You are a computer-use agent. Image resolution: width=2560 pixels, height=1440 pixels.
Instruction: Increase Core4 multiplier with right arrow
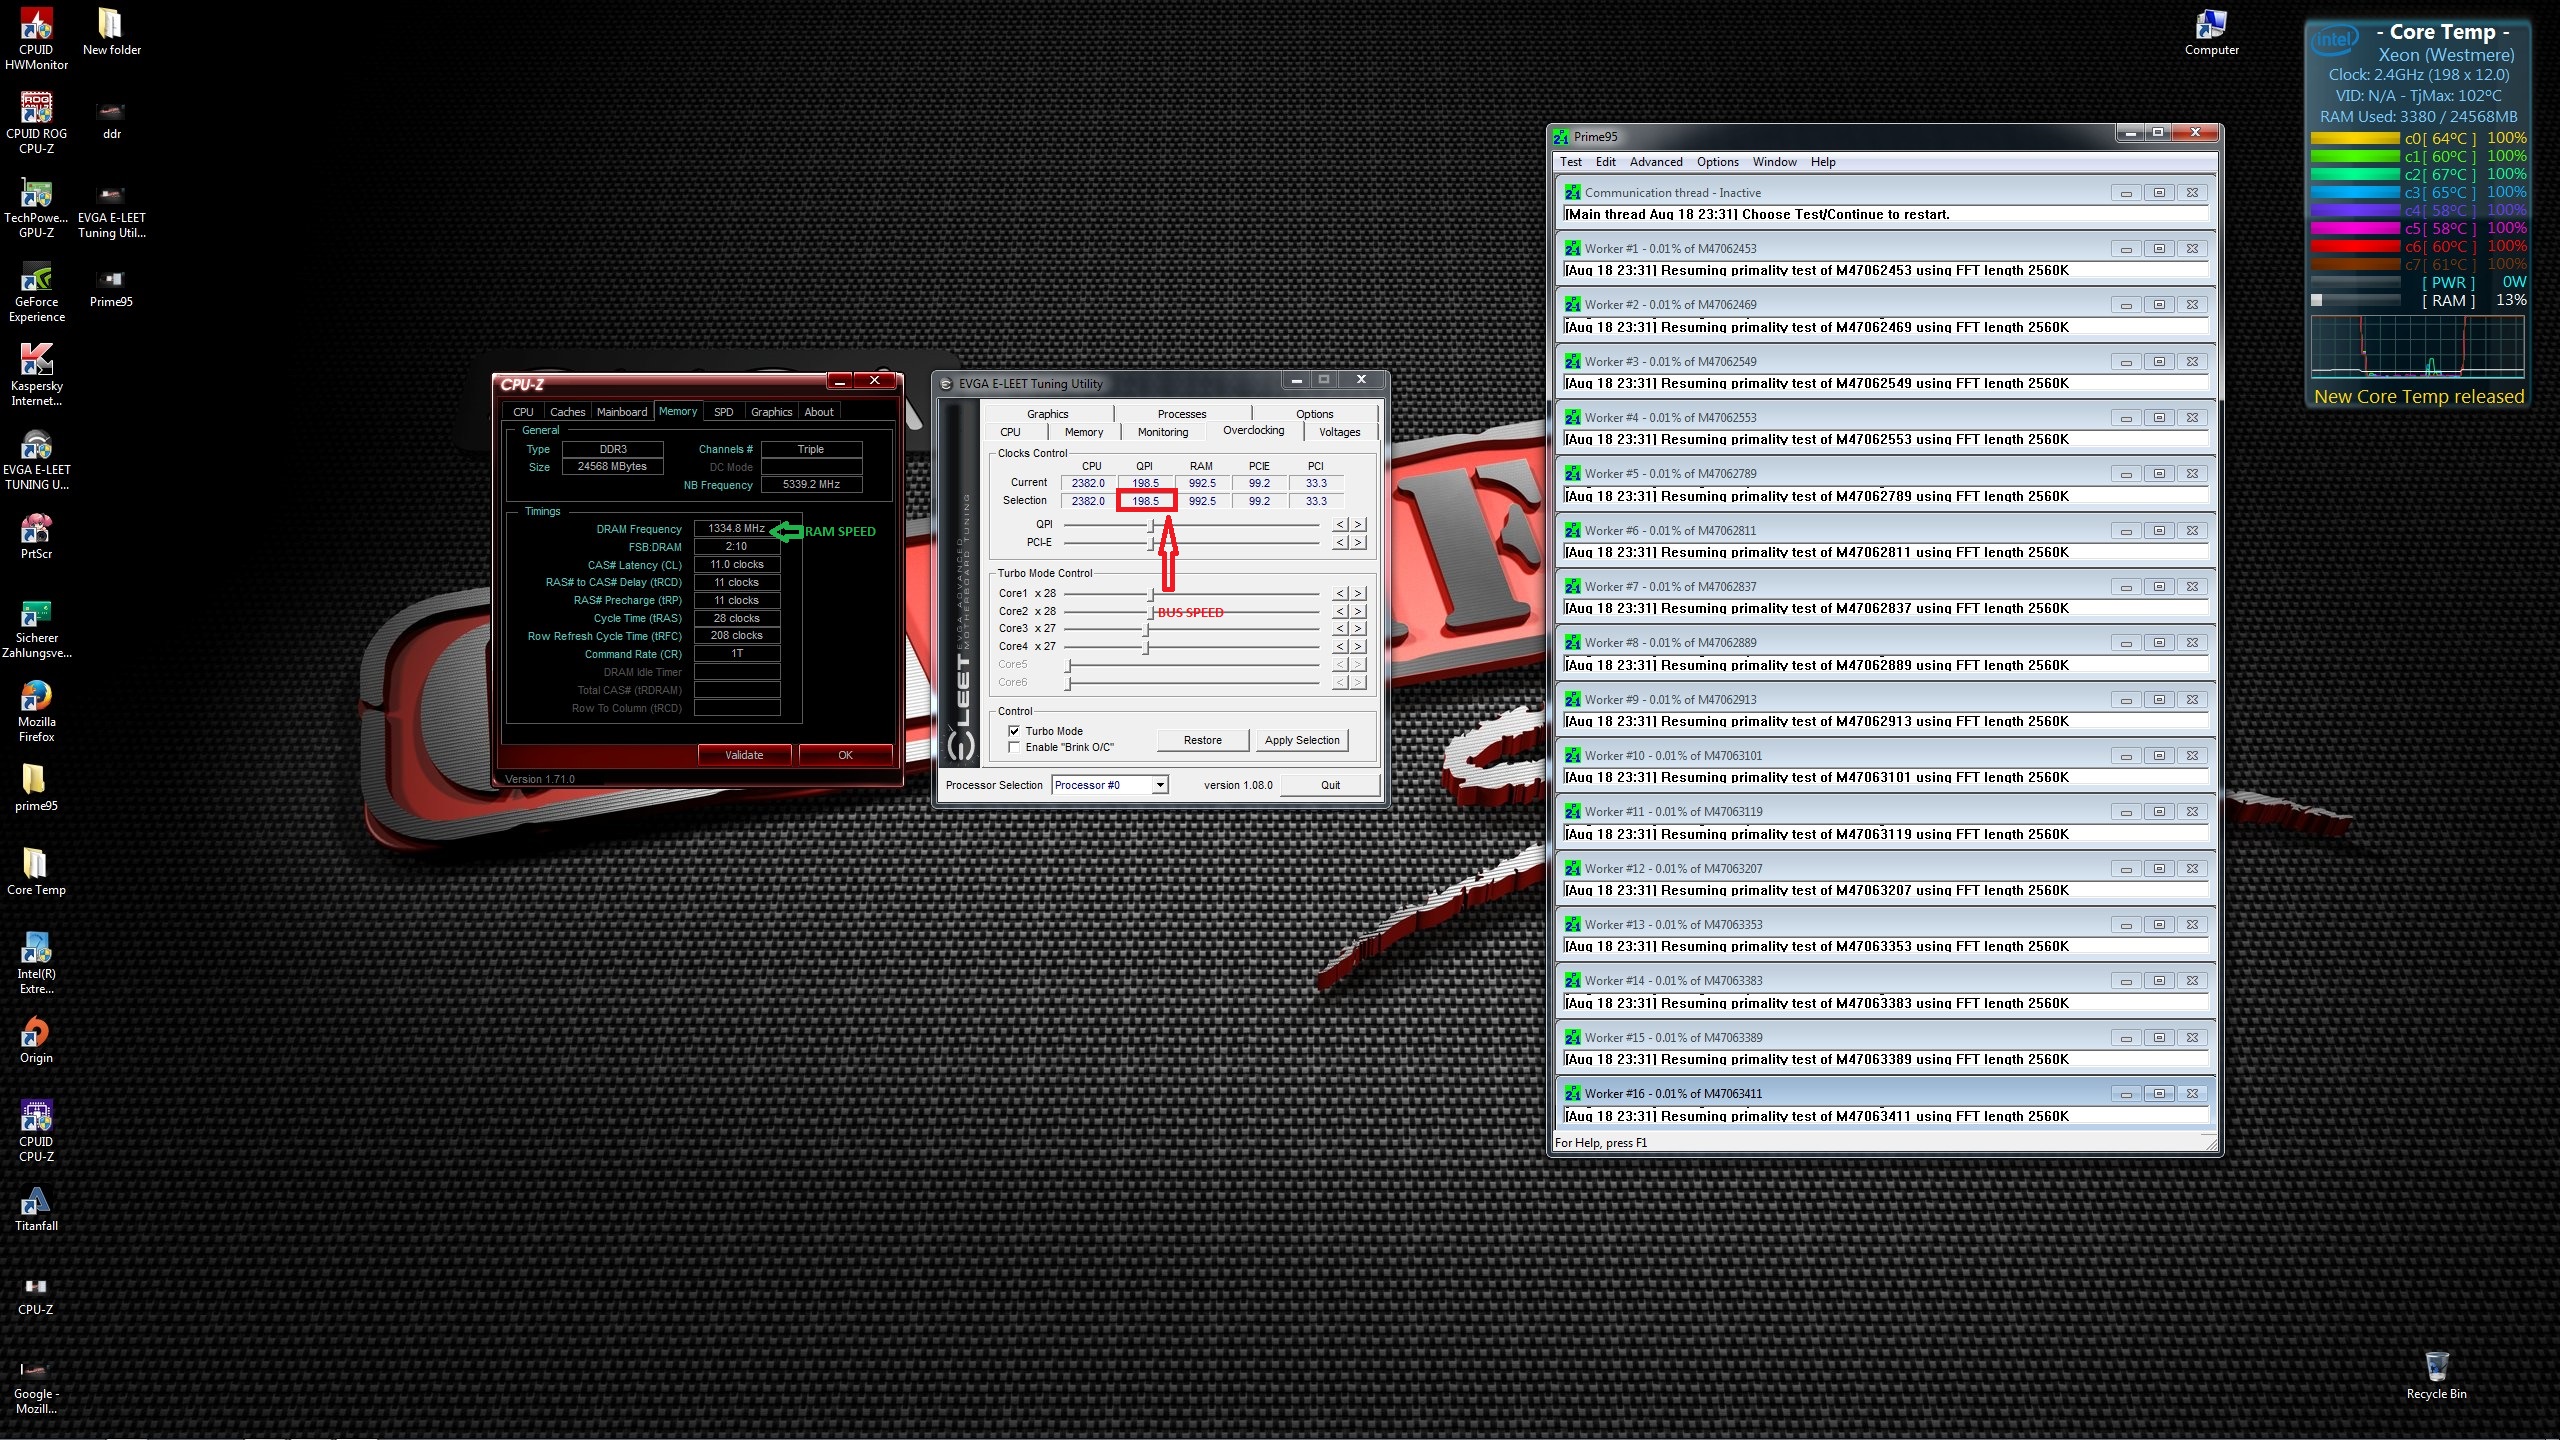[1358, 646]
